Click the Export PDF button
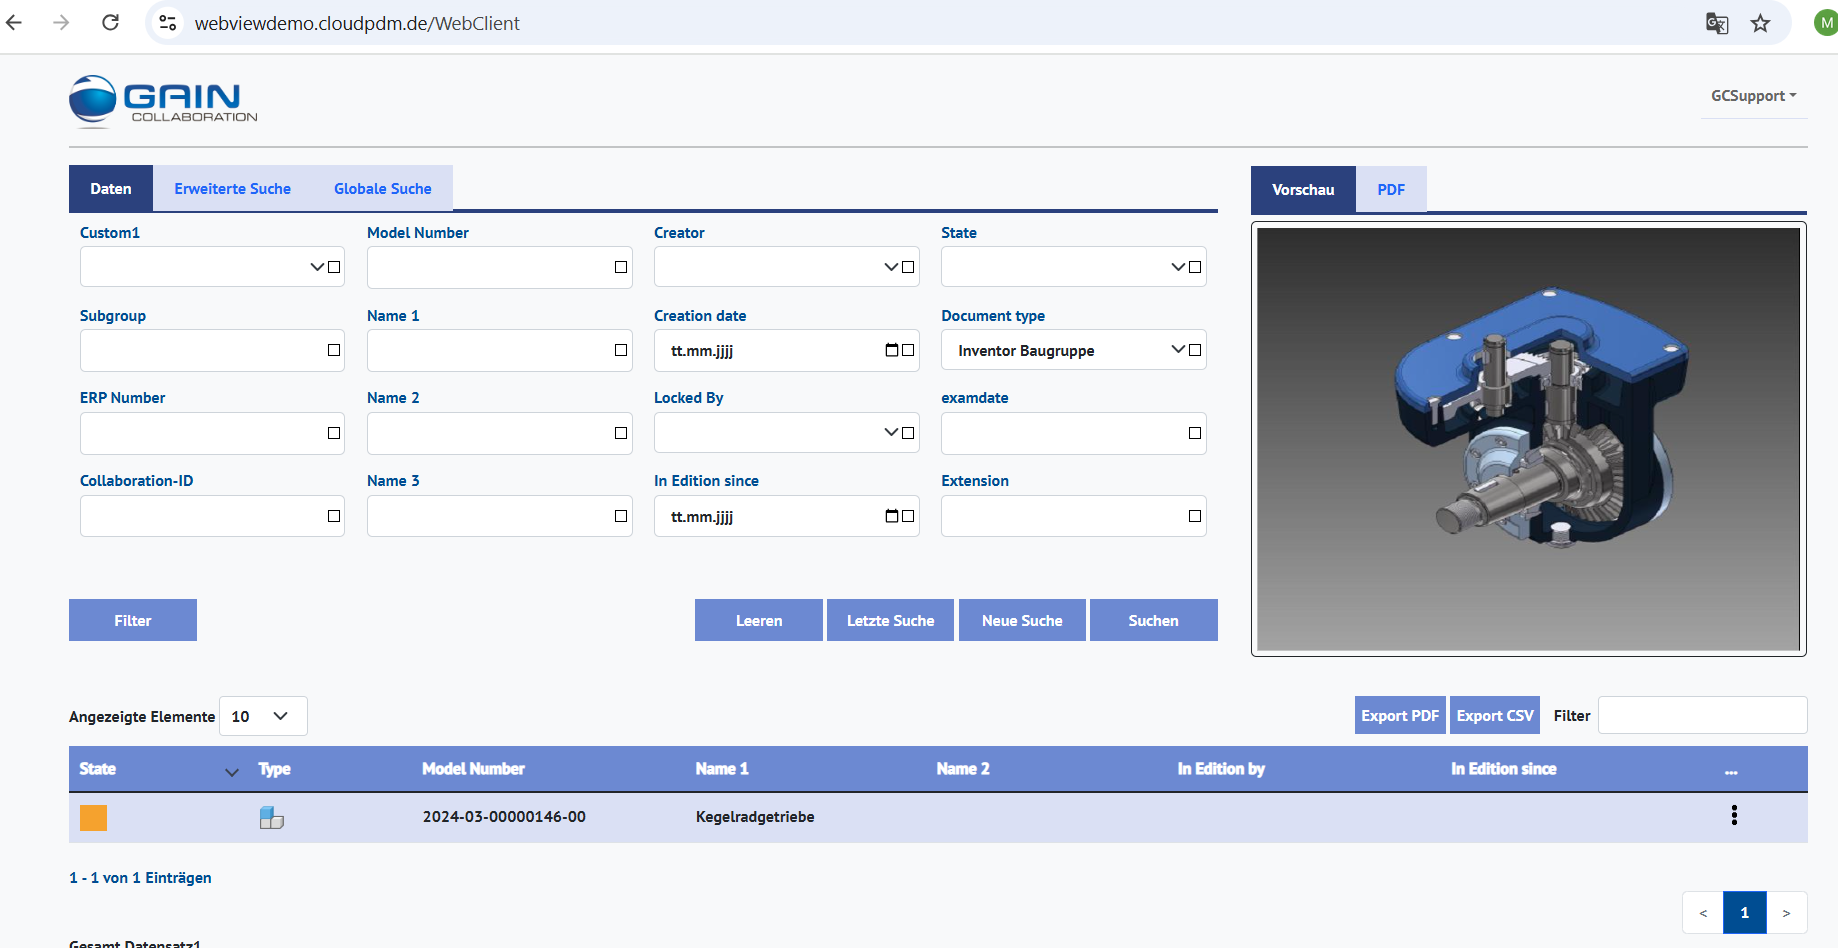The width and height of the screenshot is (1838, 948). (x=1400, y=715)
